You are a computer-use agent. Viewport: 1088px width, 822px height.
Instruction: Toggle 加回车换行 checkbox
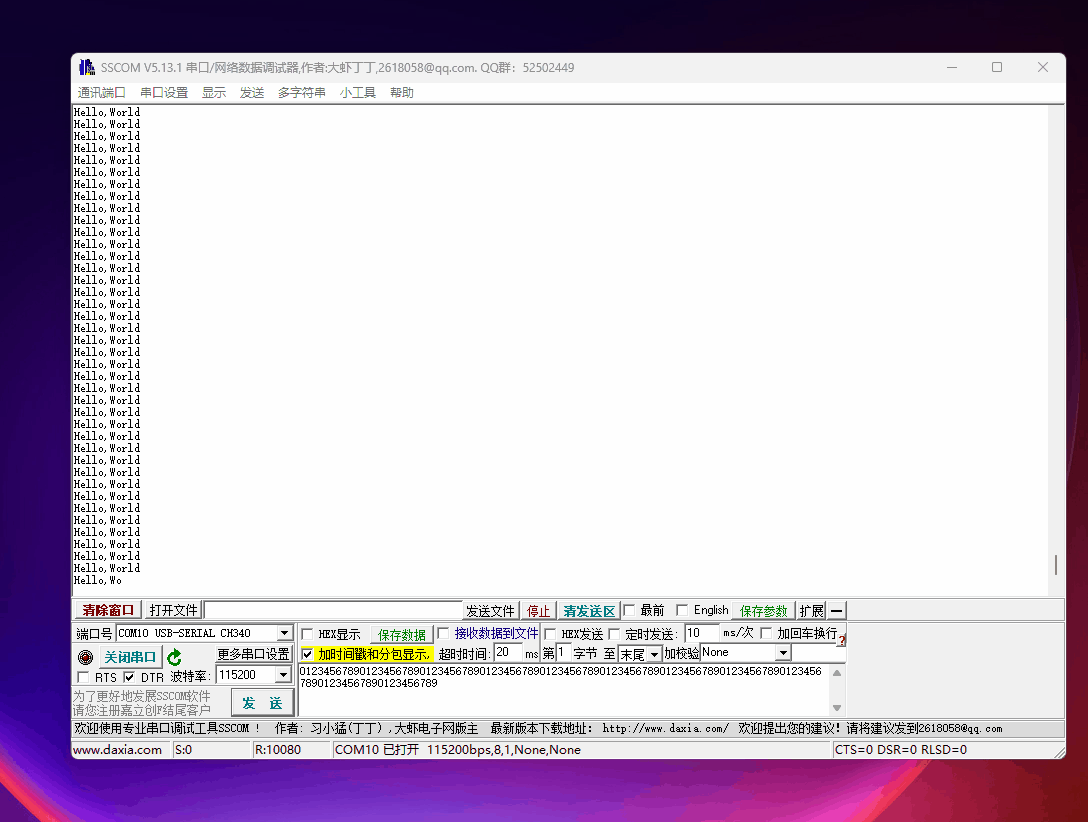766,633
